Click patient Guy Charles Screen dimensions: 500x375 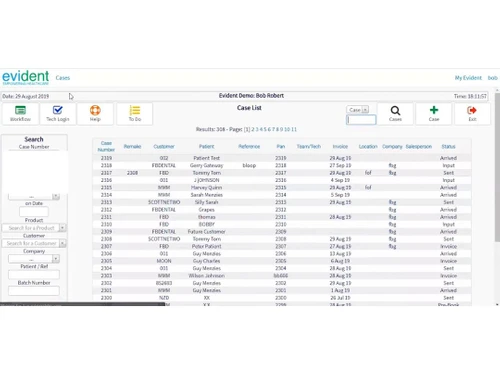pyautogui.click(x=206, y=261)
